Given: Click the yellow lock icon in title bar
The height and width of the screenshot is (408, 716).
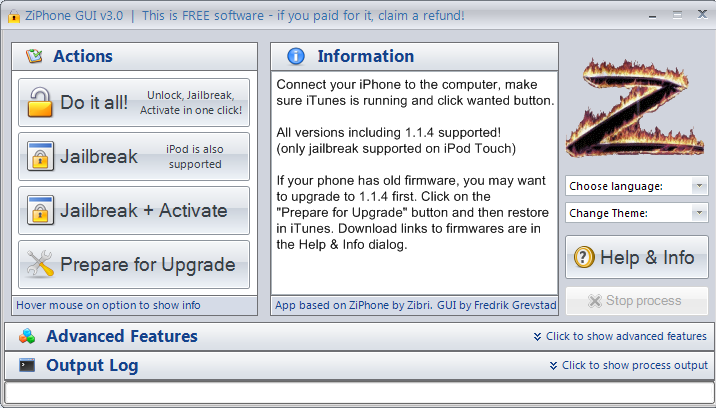Looking at the screenshot, I should click(14, 16).
